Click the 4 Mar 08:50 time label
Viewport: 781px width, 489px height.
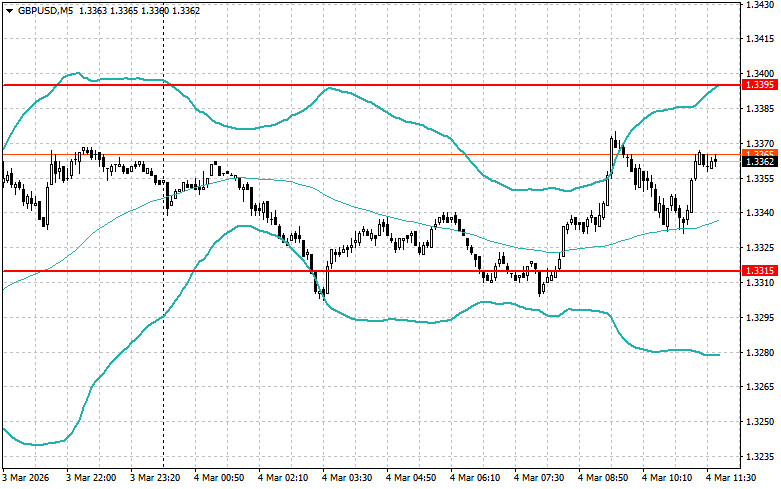click(603, 478)
